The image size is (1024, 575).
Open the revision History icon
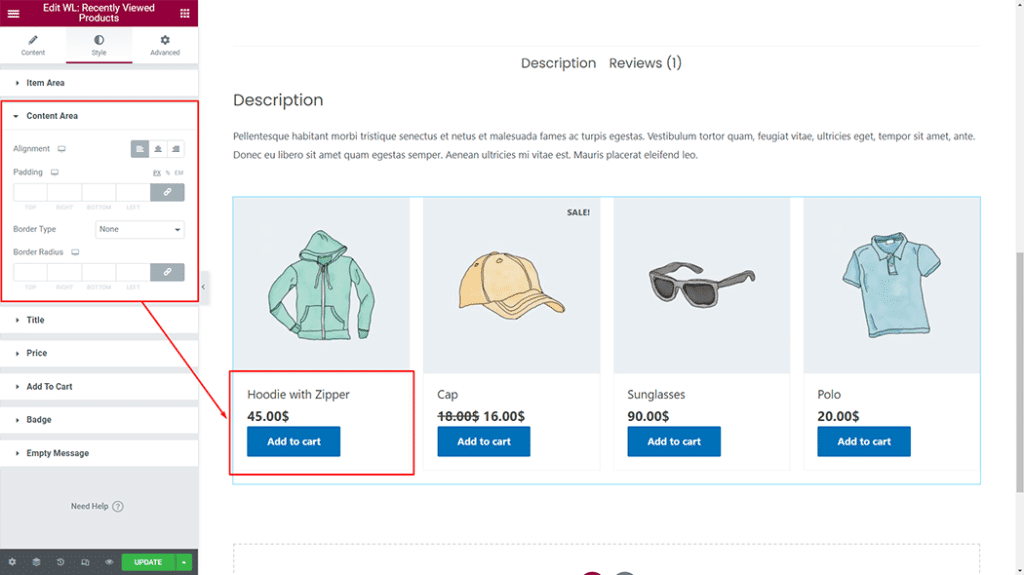point(60,562)
